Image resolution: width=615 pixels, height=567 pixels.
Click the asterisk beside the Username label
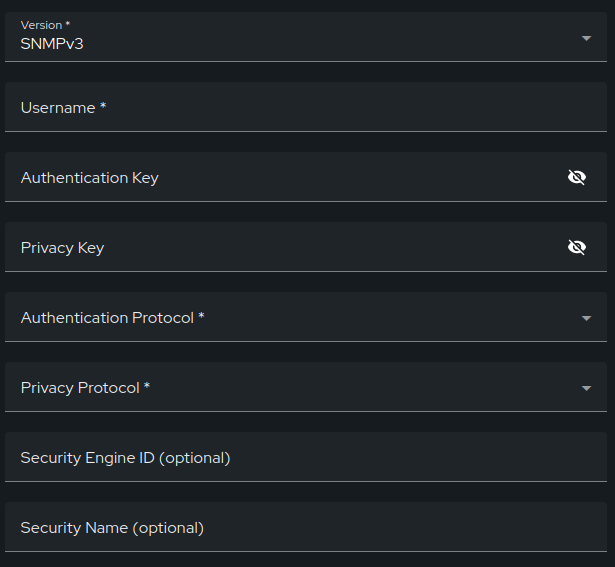103,105
